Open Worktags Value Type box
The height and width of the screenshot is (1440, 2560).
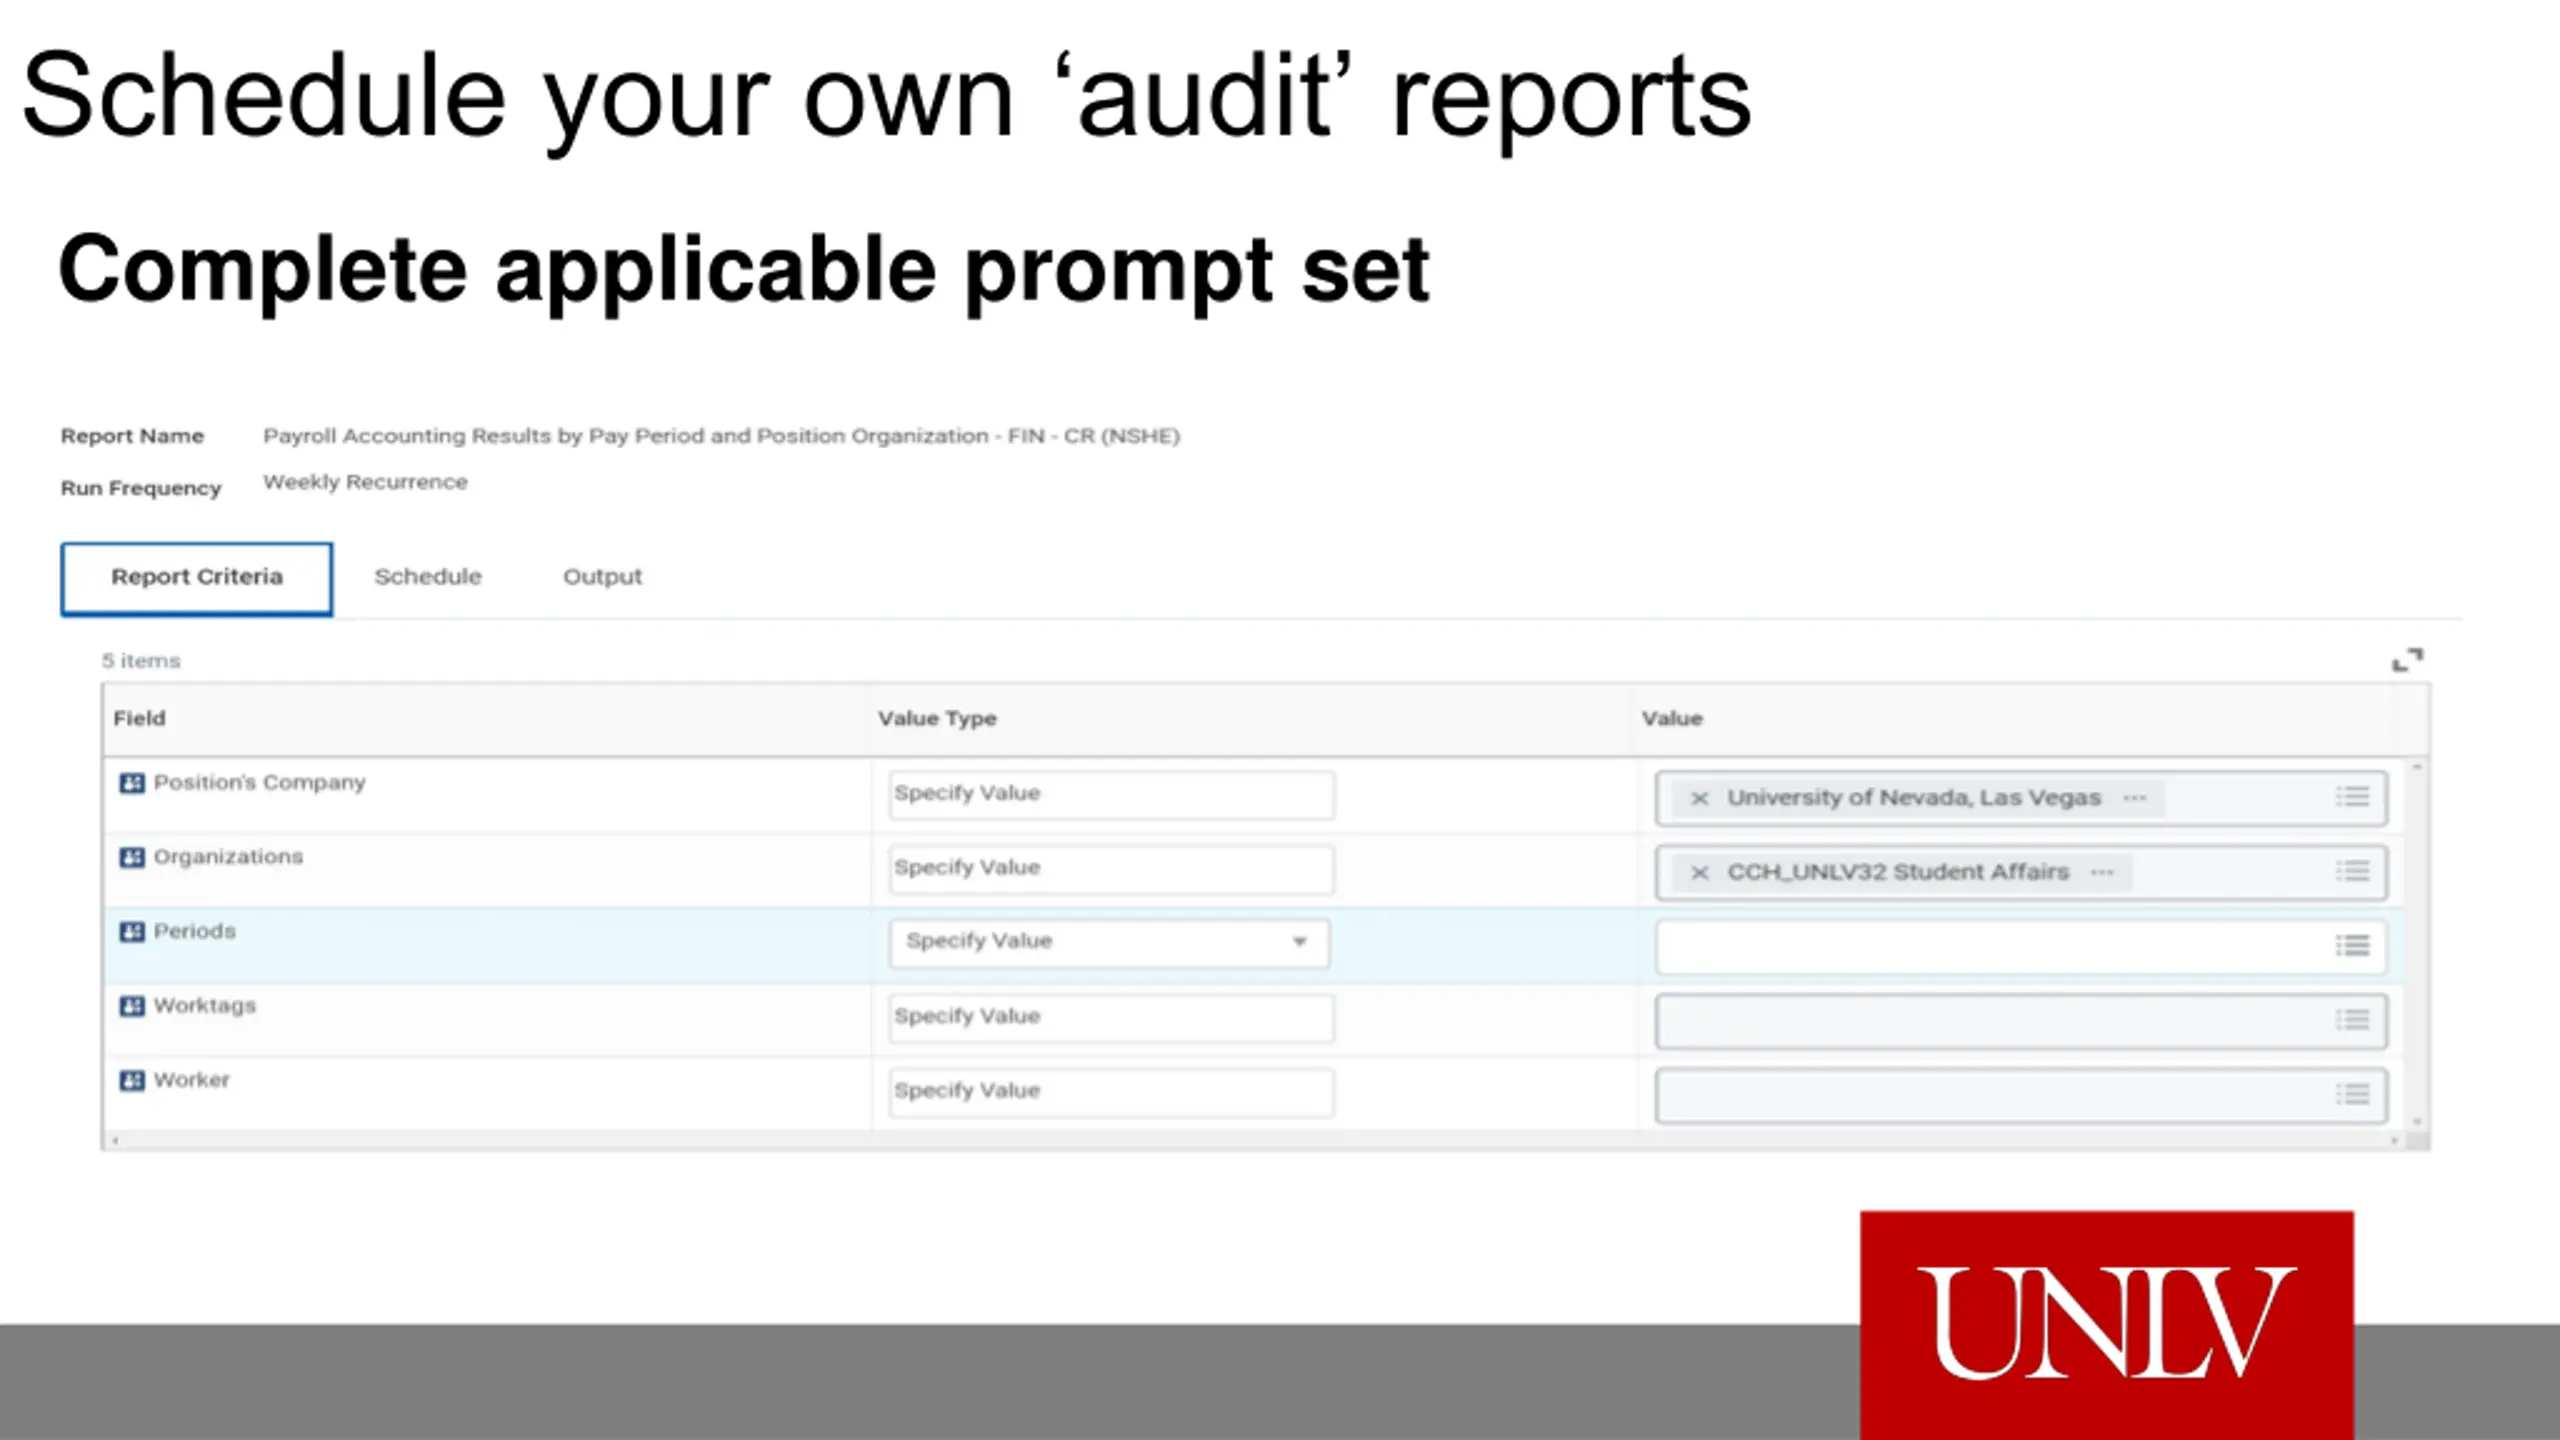pyautogui.click(x=1111, y=1018)
